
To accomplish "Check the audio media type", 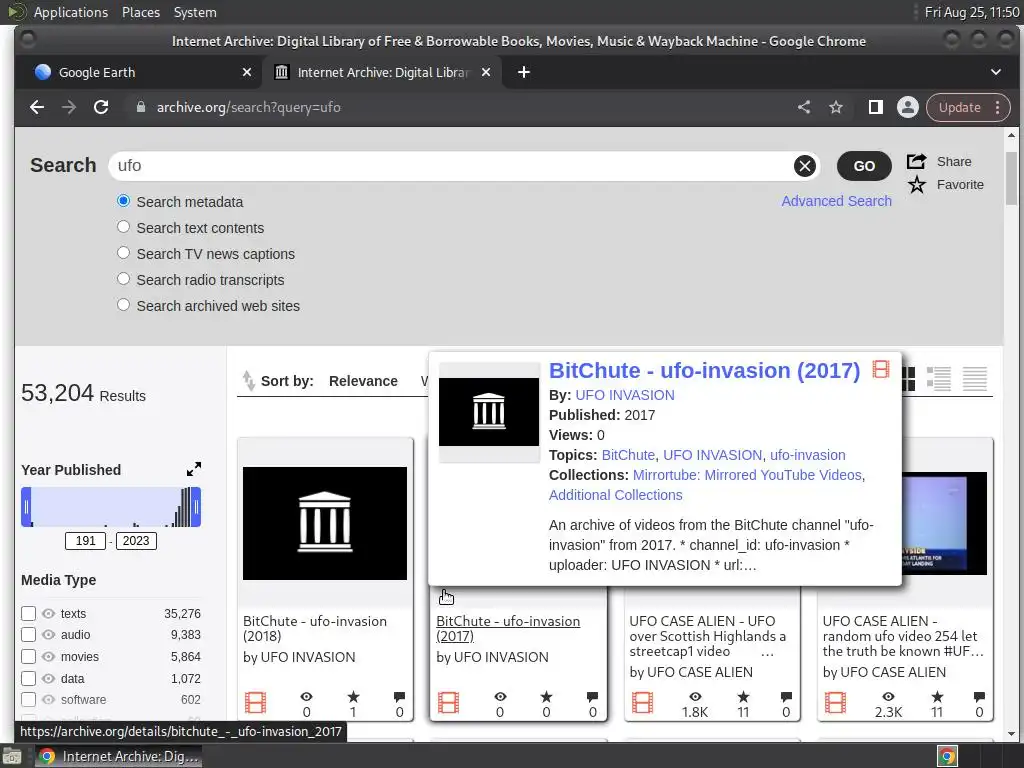I will [28, 635].
